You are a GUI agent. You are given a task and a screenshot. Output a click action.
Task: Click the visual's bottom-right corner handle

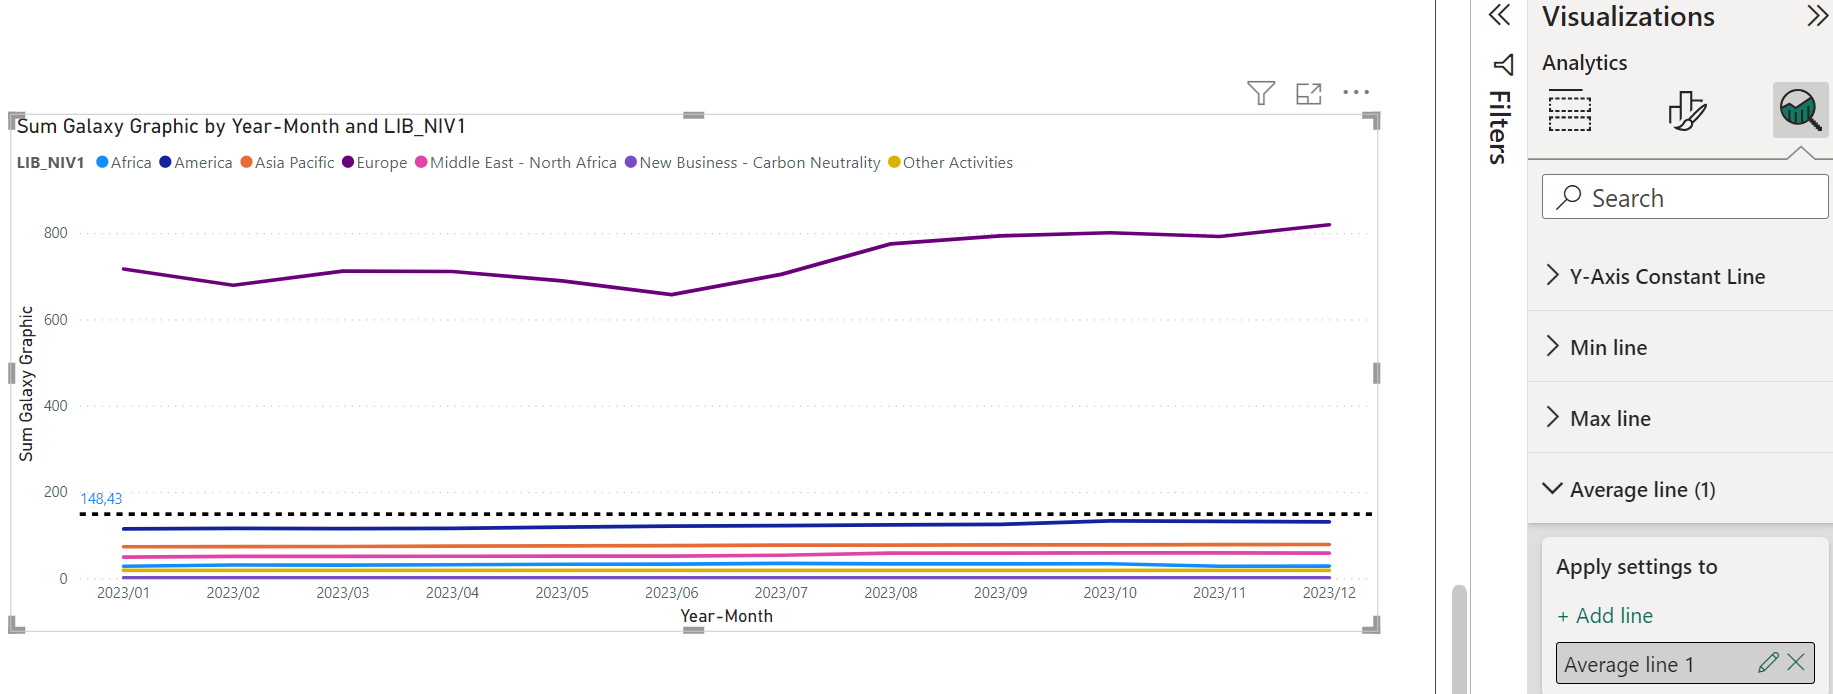click(x=1372, y=625)
